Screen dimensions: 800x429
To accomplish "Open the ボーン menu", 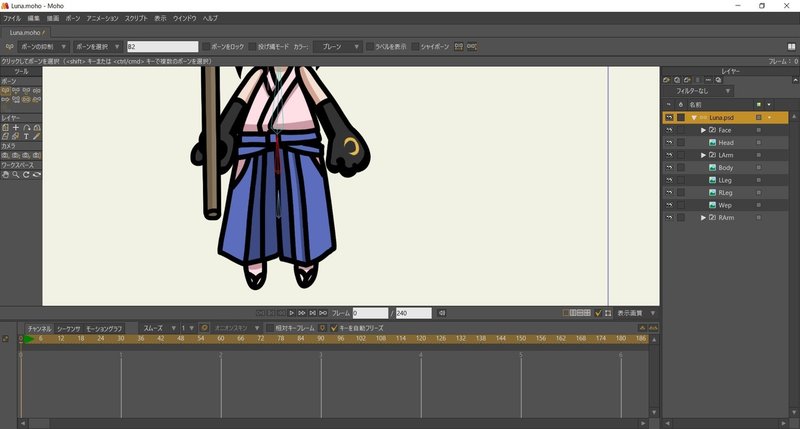I will [x=72, y=18].
